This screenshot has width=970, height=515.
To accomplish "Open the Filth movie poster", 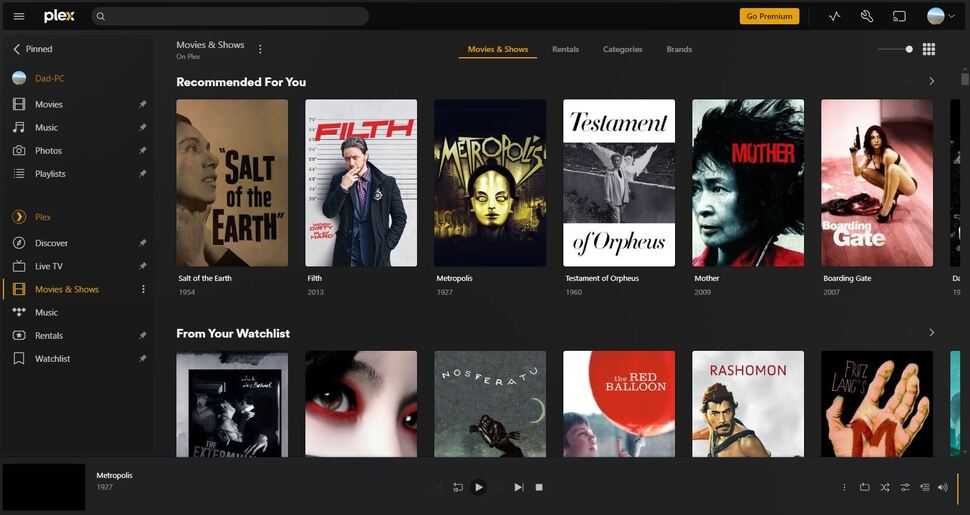I will (x=361, y=183).
